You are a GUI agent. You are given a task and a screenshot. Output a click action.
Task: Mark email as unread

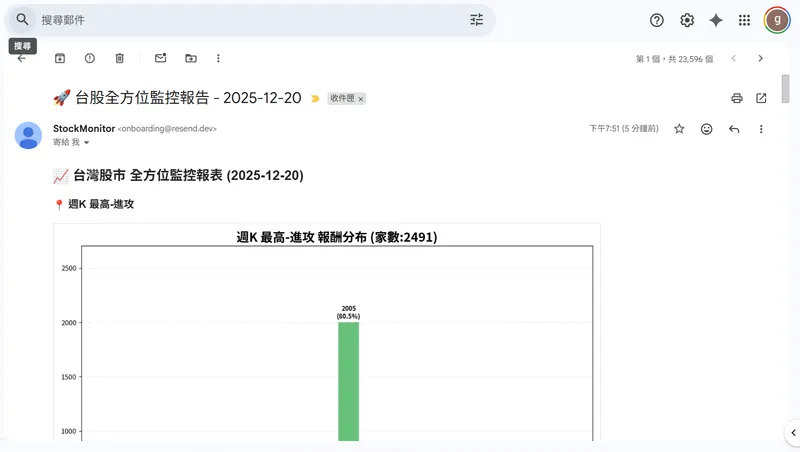click(x=161, y=58)
